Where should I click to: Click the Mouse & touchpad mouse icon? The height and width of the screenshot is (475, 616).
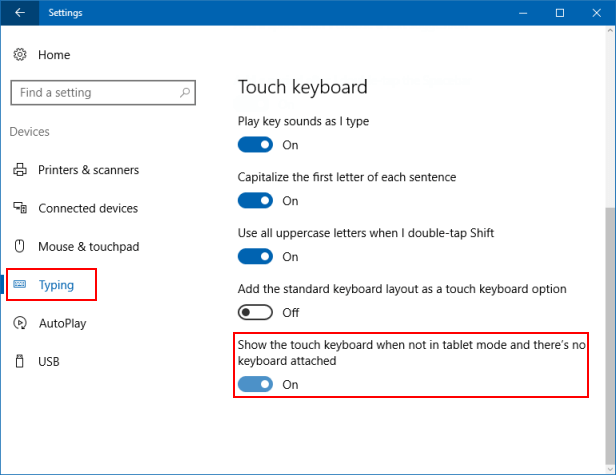pyautogui.click(x=19, y=246)
